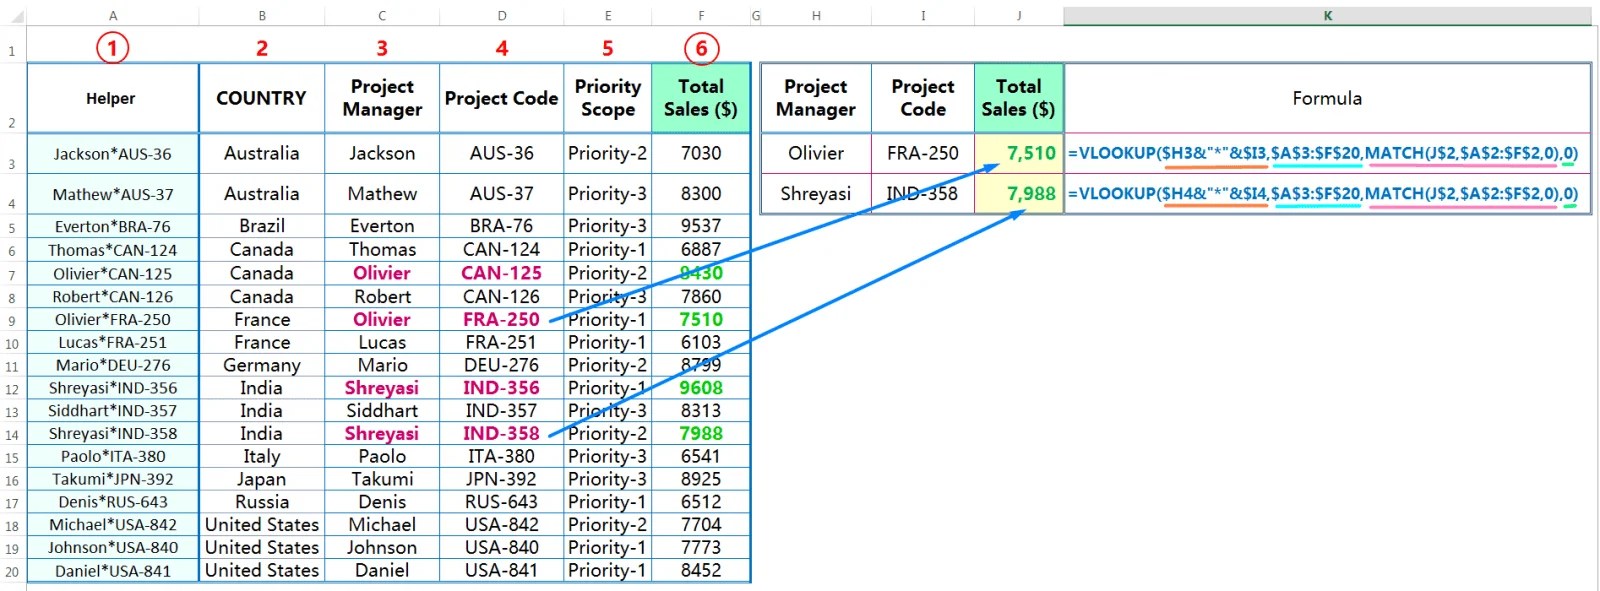Select column B header
The width and height of the screenshot is (1600, 591).
(262, 16)
